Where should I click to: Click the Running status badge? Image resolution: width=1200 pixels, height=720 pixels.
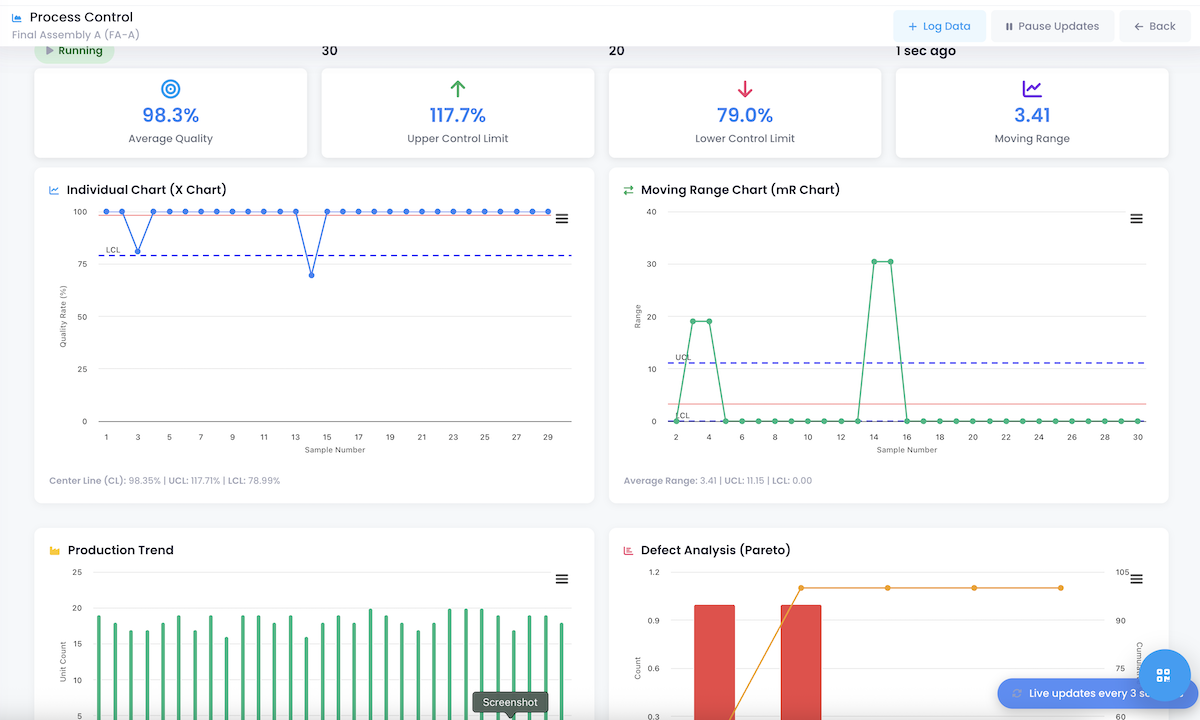pos(74,51)
